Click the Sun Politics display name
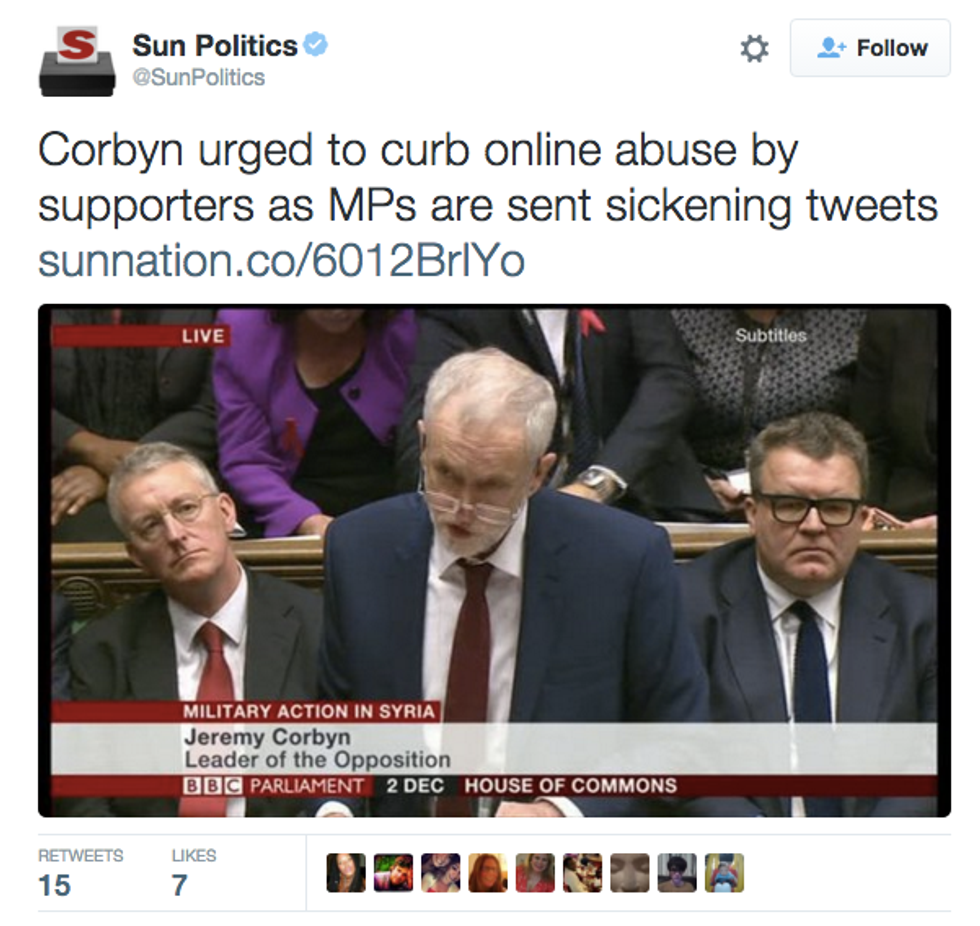The image size is (980, 926). point(214,46)
